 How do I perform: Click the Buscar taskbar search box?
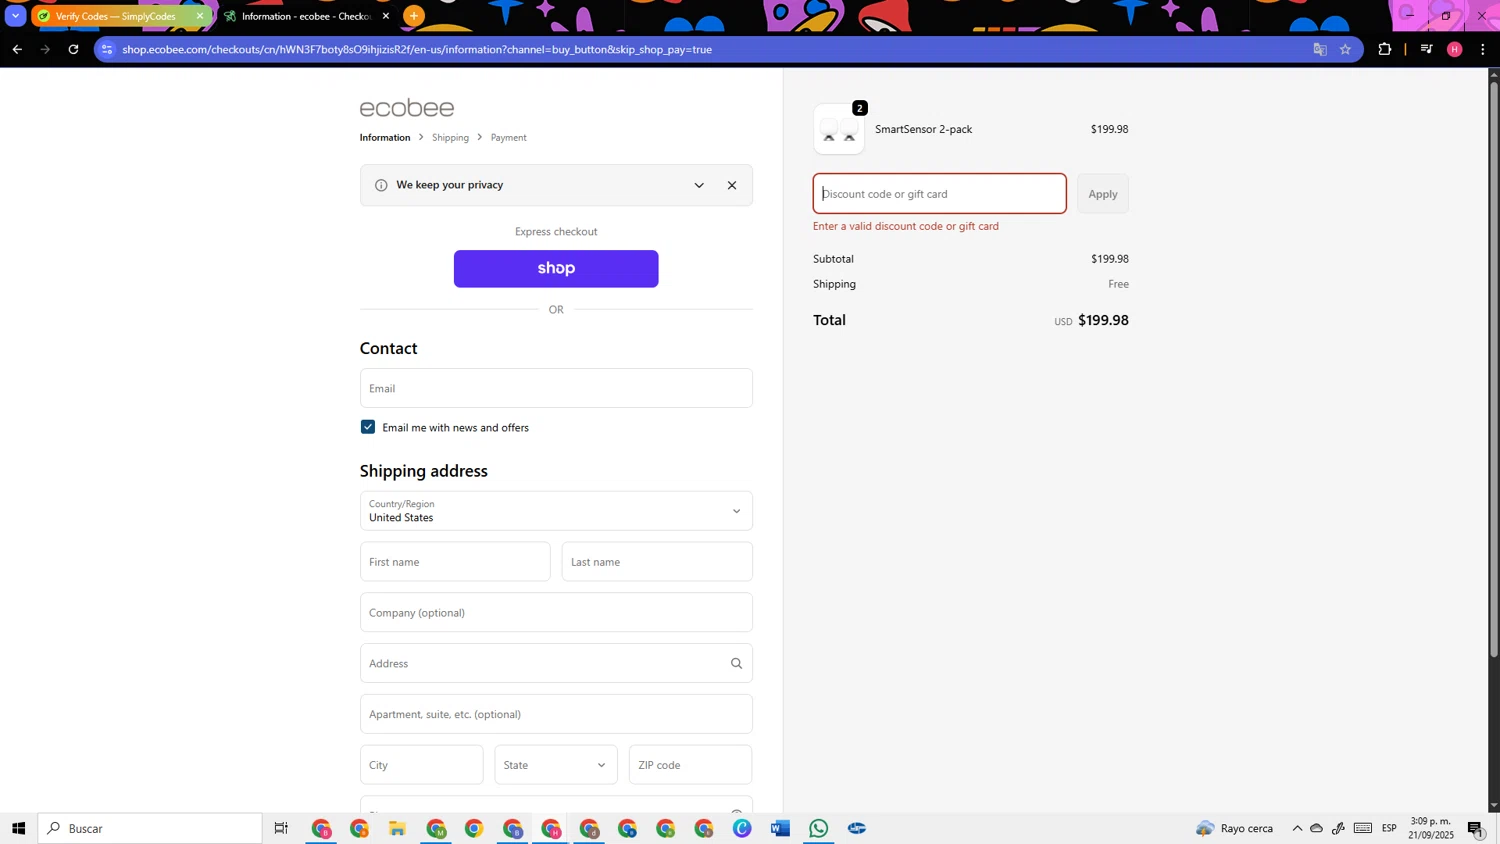click(150, 828)
